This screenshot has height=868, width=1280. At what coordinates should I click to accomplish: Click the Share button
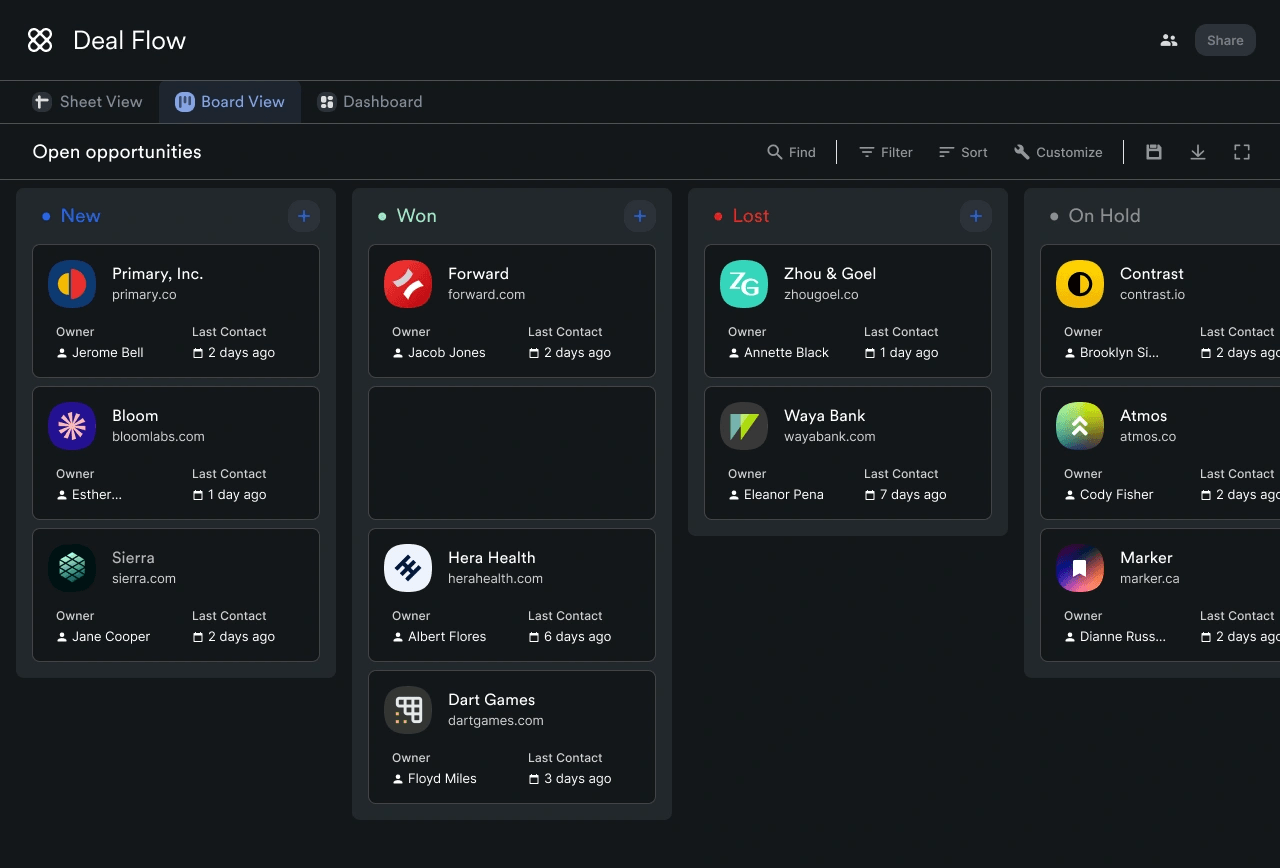1225,41
